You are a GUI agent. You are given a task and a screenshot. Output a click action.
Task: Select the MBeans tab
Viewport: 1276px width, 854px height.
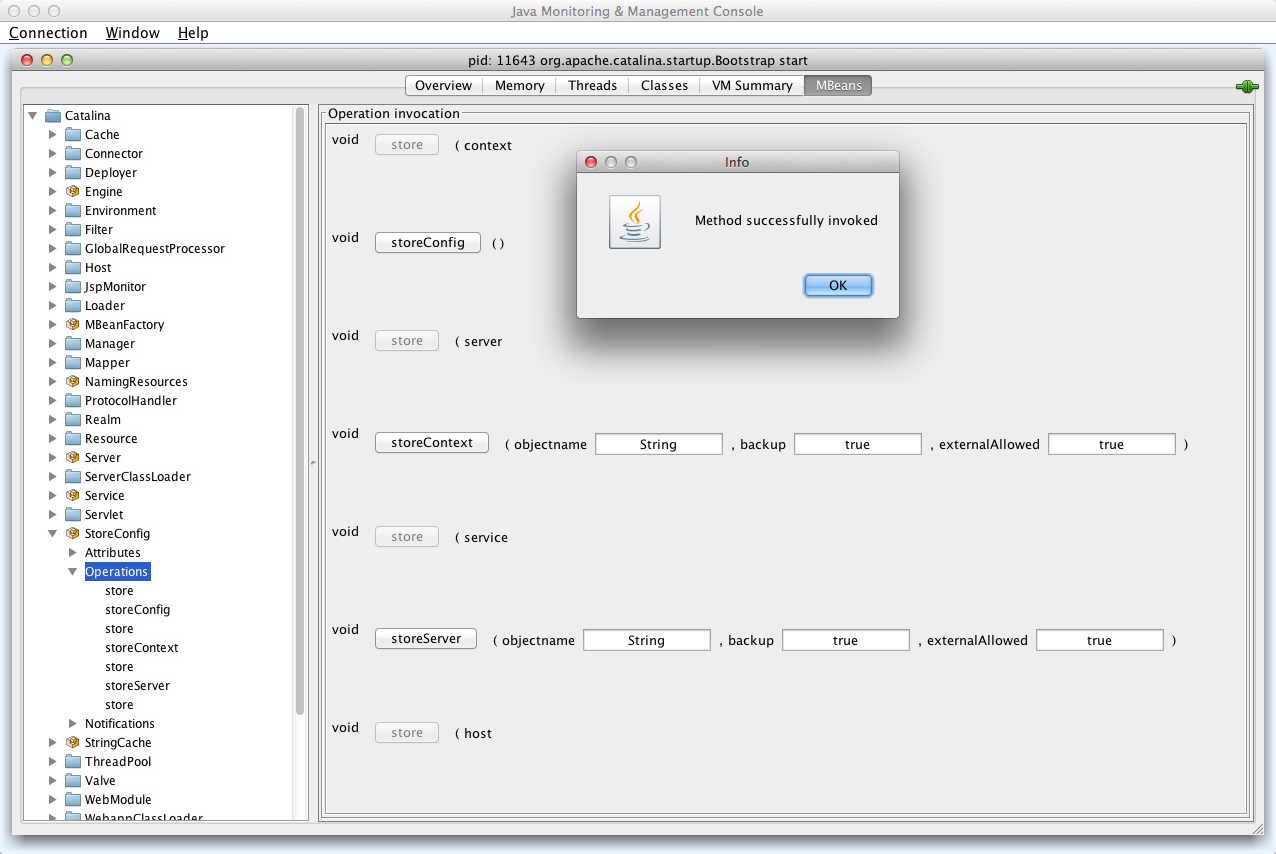point(838,86)
